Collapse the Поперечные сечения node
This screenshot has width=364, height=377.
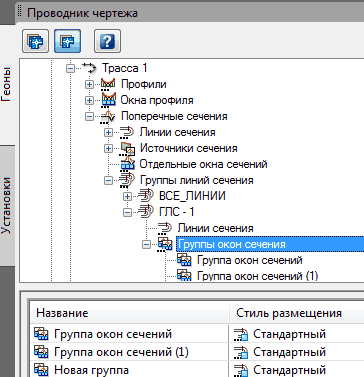pyautogui.click(x=89, y=116)
